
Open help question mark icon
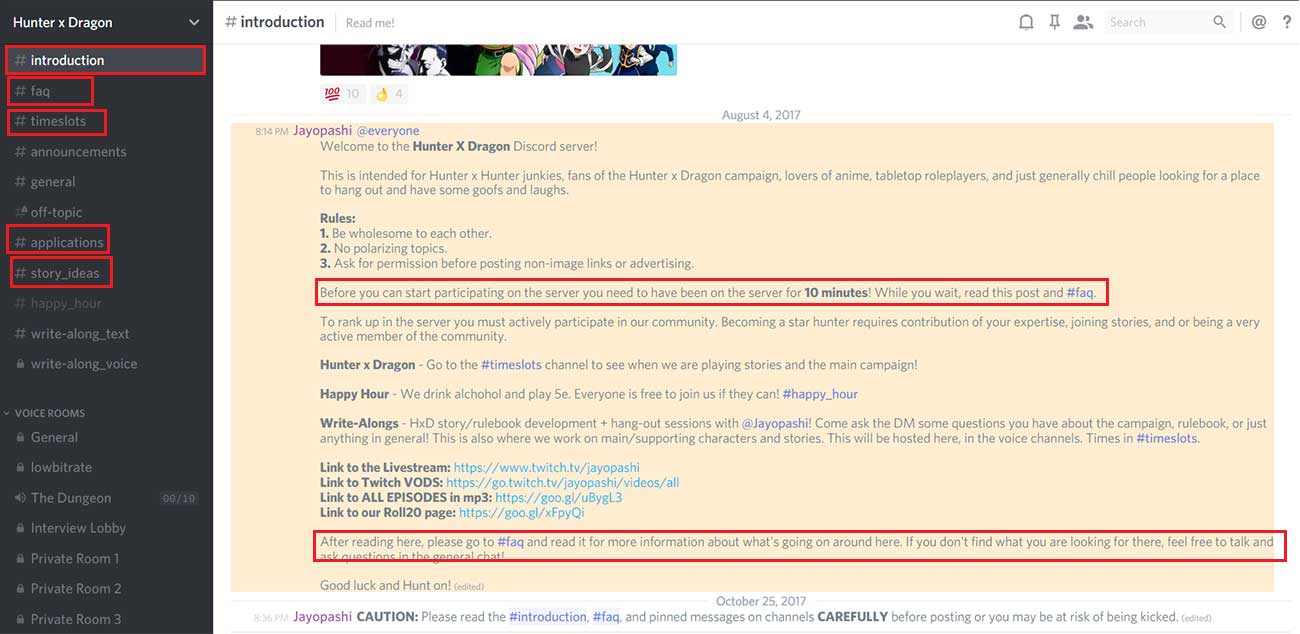[x=1287, y=22]
